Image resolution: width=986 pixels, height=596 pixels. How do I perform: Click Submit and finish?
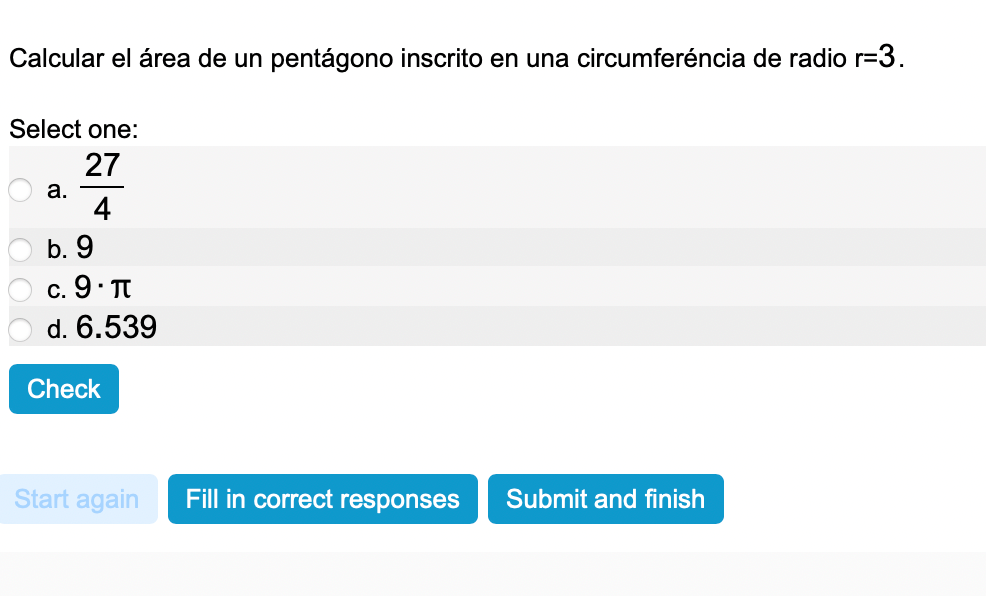click(x=605, y=499)
